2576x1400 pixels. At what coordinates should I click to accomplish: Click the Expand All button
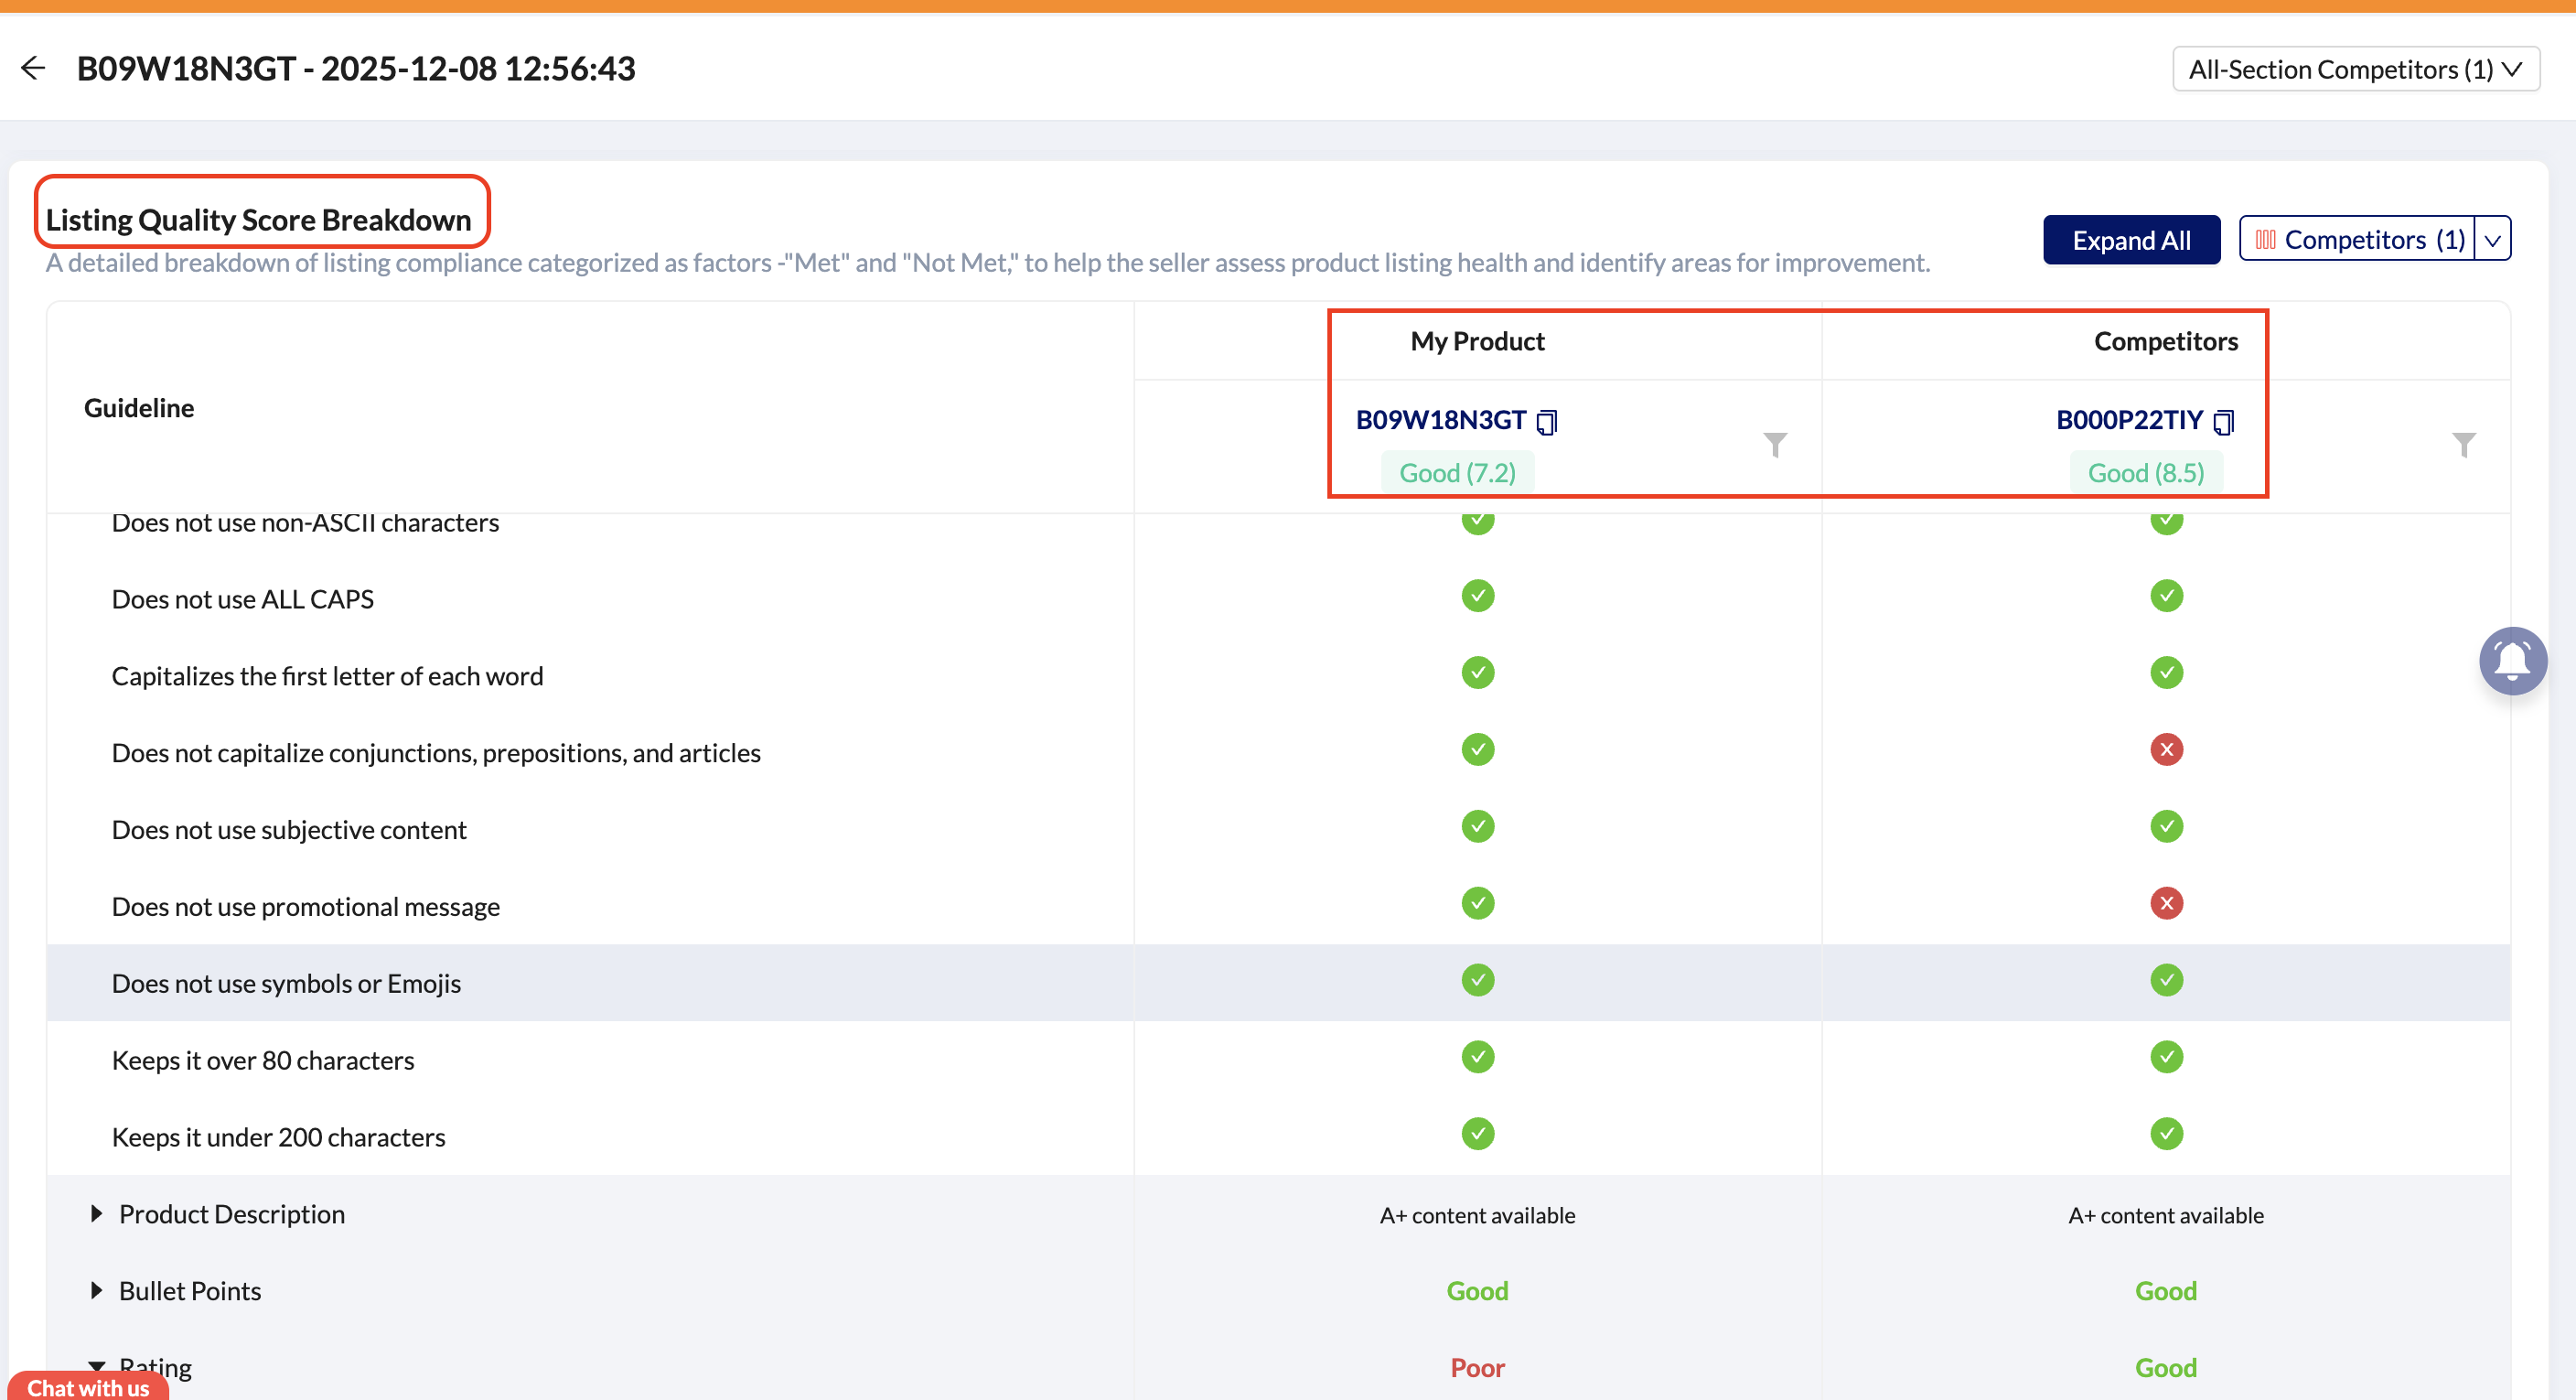2130,240
